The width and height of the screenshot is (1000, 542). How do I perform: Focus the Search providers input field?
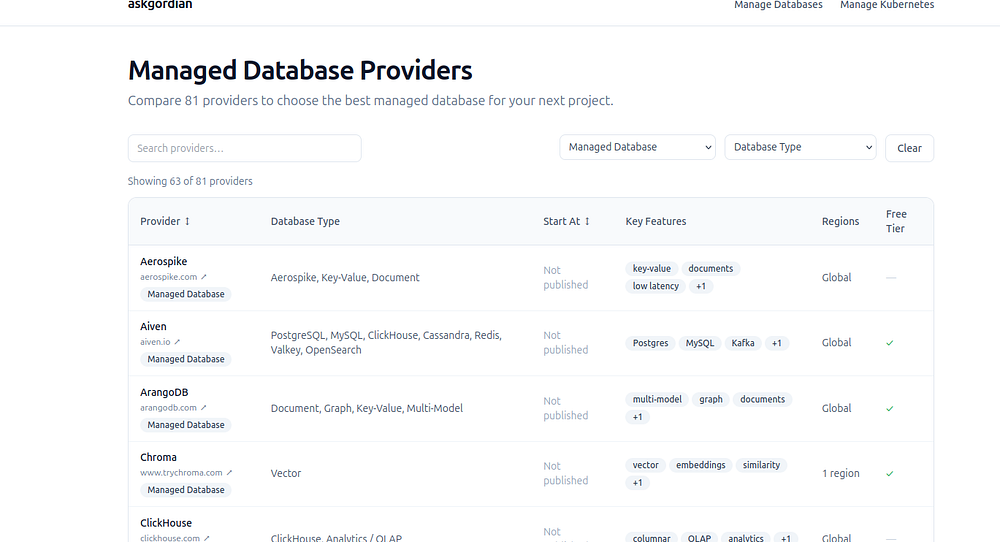[245, 148]
